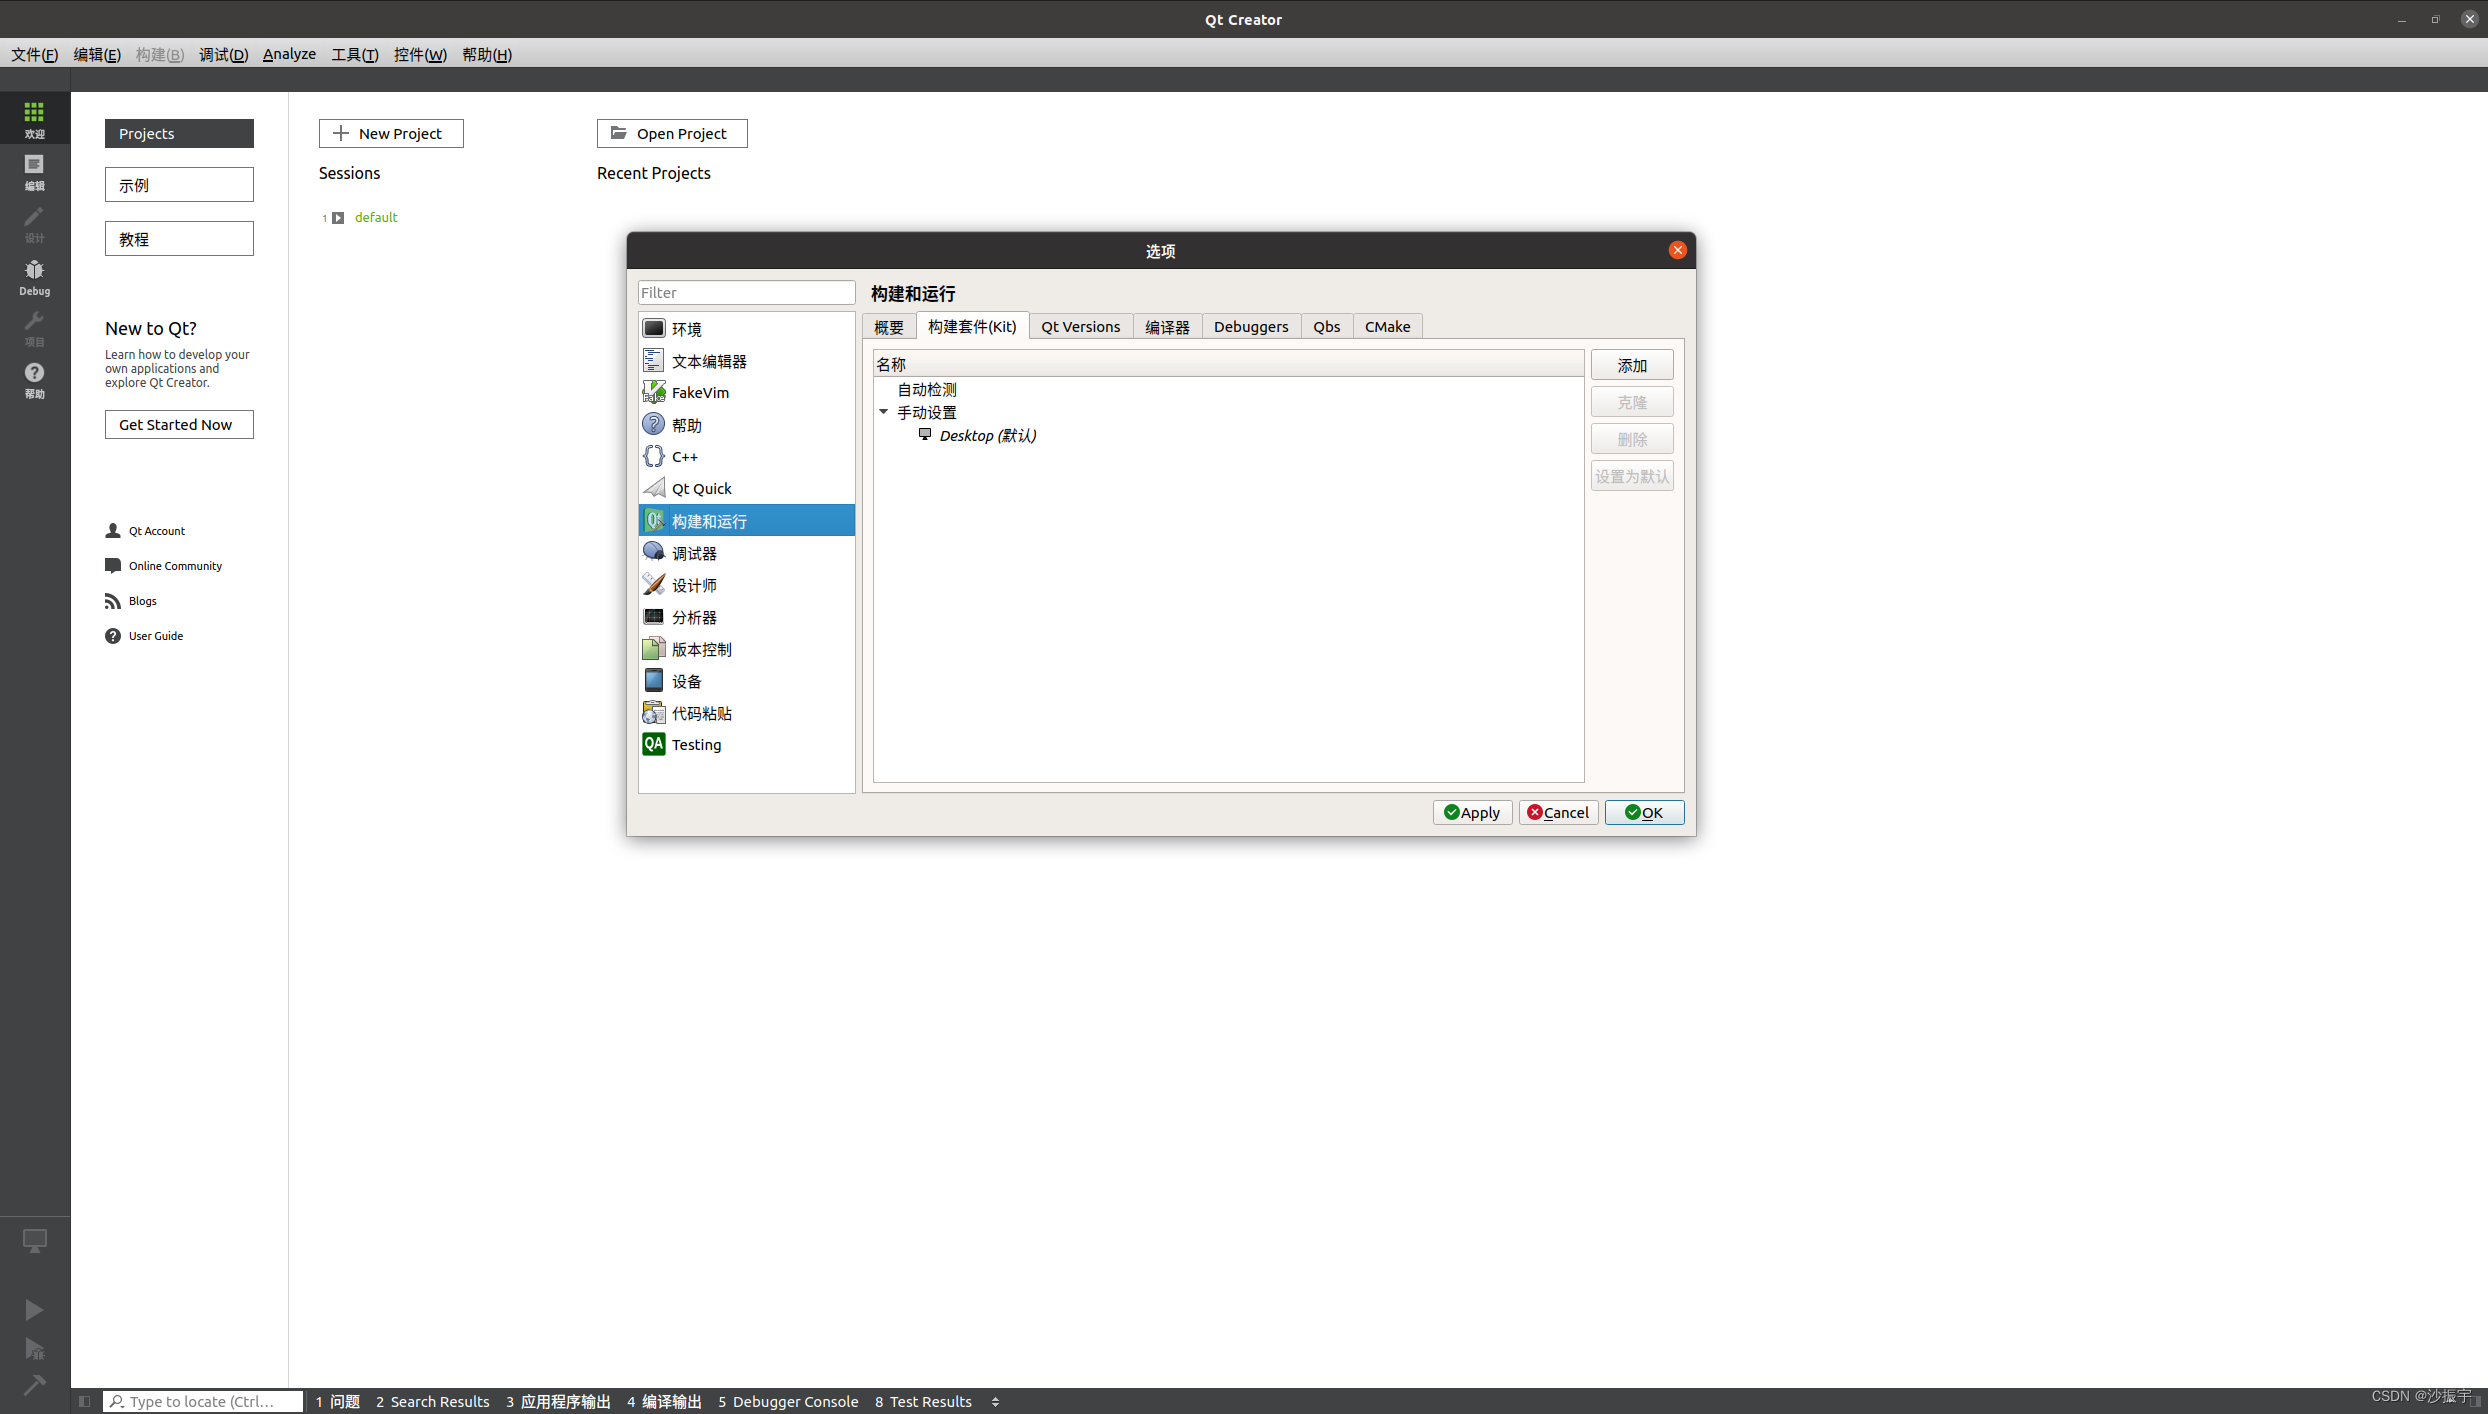This screenshot has width=2488, height=1414.
Task: Open the version control options category
Action: click(x=701, y=649)
